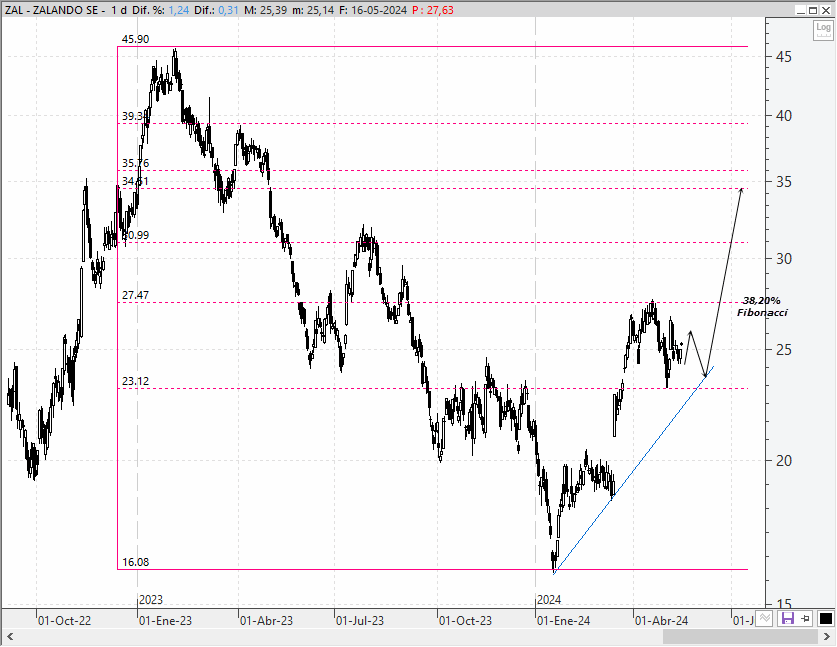This screenshot has height=647, width=837.
Task: Click the horizontal scrollbar thumb
Action: click(x=740, y=636)
